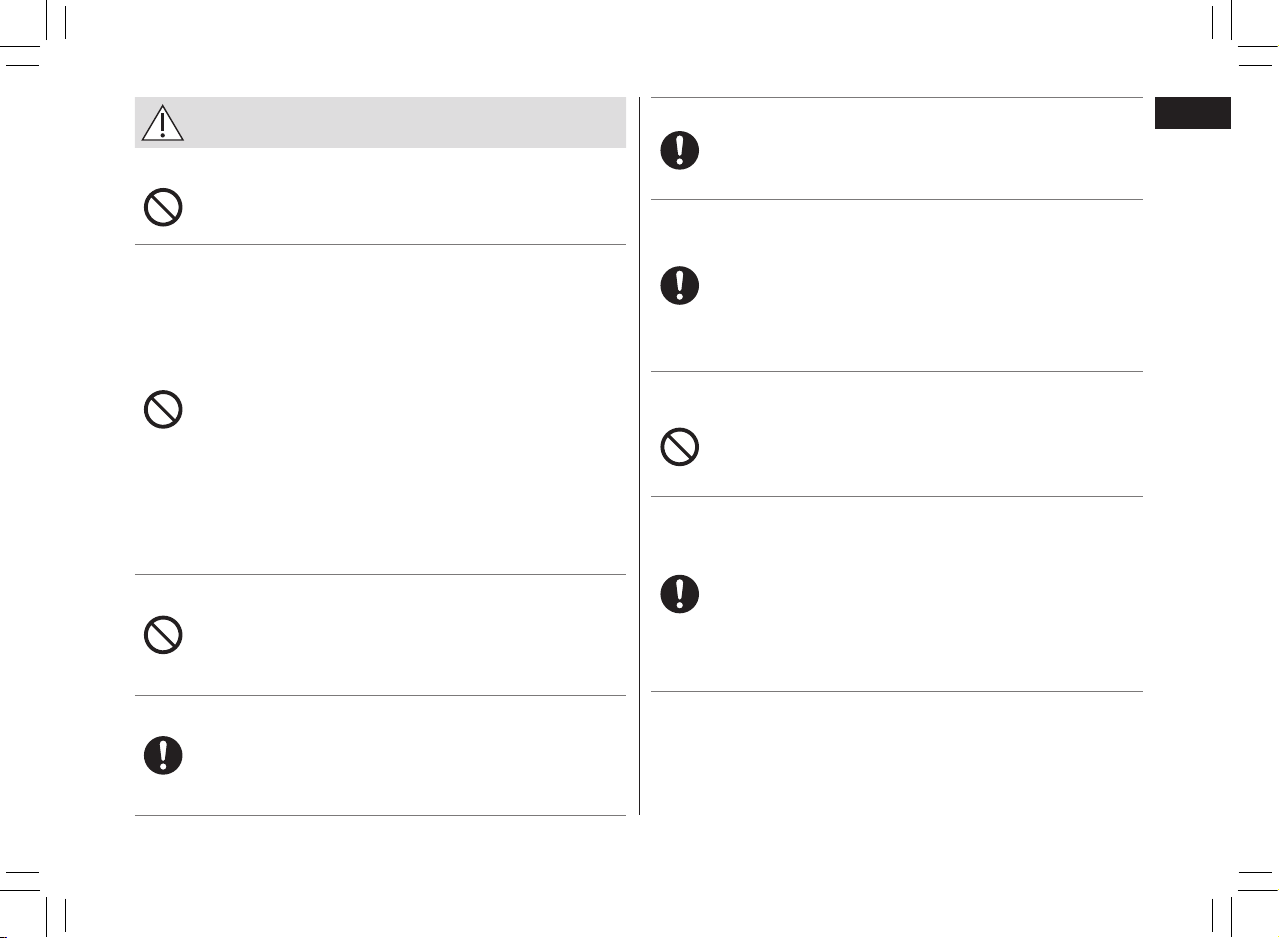Click the only prohibition icon in right column
The width and height of the screenshot is (1279, 938).
[x=680, y=447]
